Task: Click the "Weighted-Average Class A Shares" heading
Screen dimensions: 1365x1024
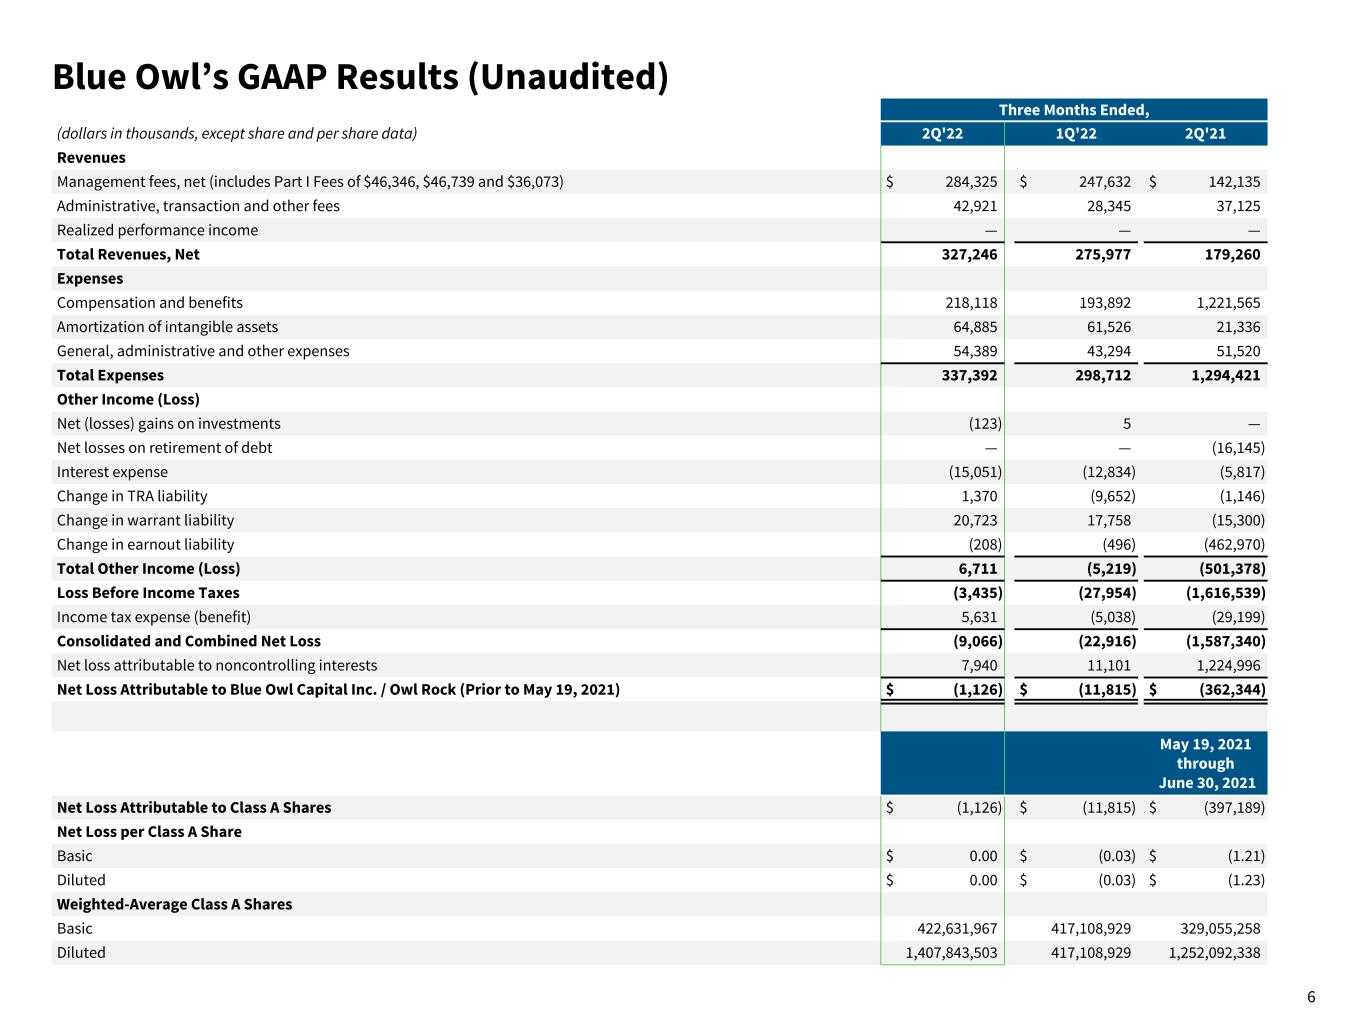Action: (174, 904)
